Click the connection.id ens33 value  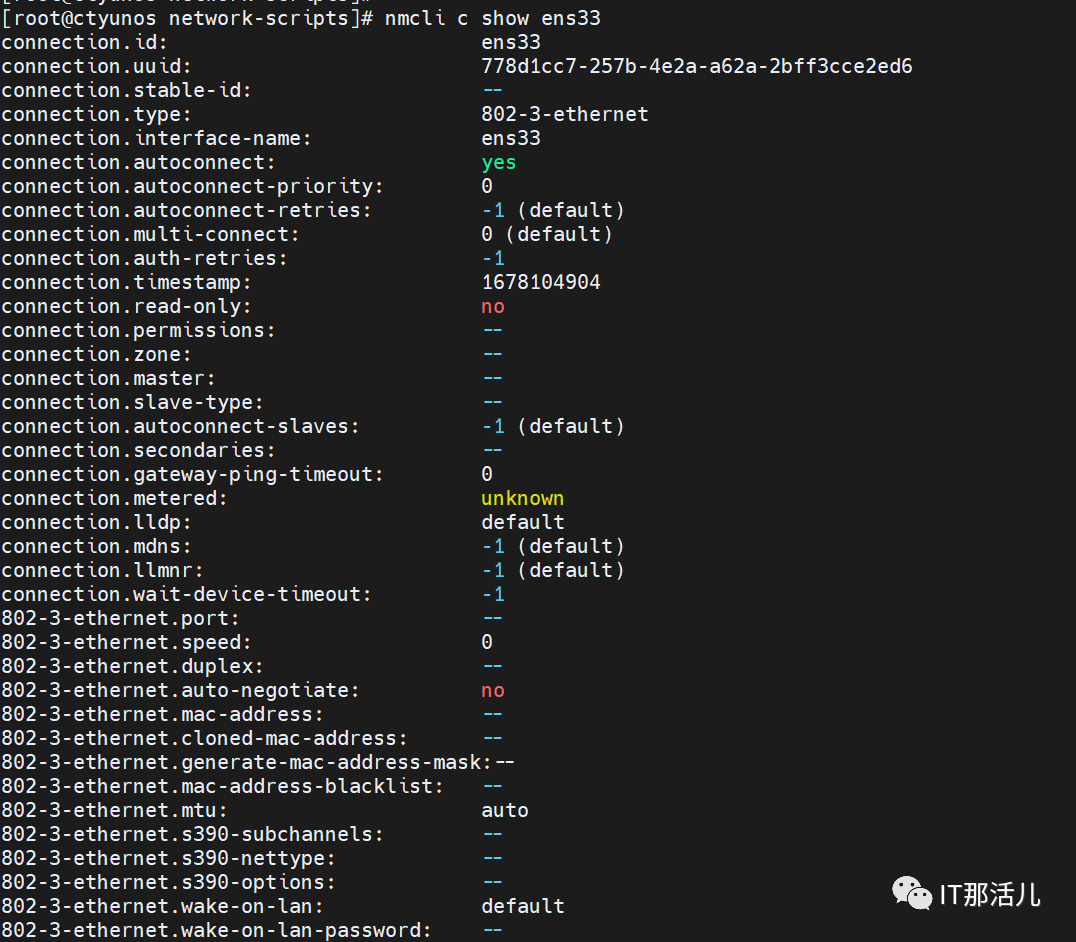click(511, 42)
